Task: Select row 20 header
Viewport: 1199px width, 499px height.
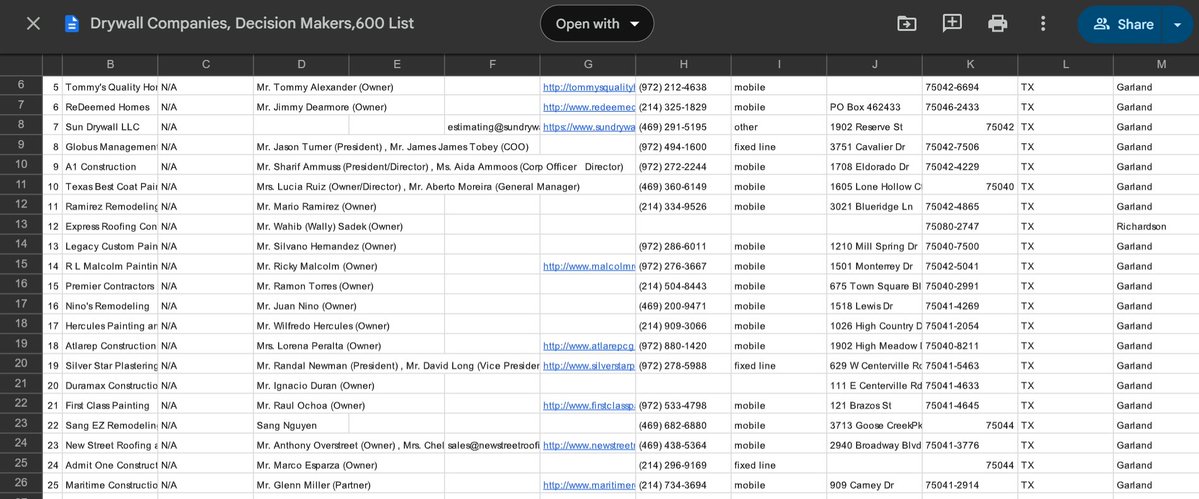Action: tap(21, 364)
